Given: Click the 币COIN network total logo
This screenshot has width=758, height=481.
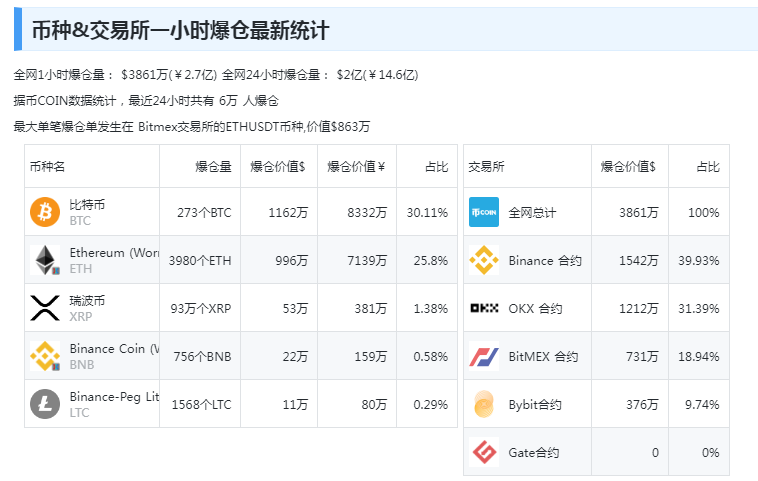Looking at the screenshot, I should click(484, 212).
